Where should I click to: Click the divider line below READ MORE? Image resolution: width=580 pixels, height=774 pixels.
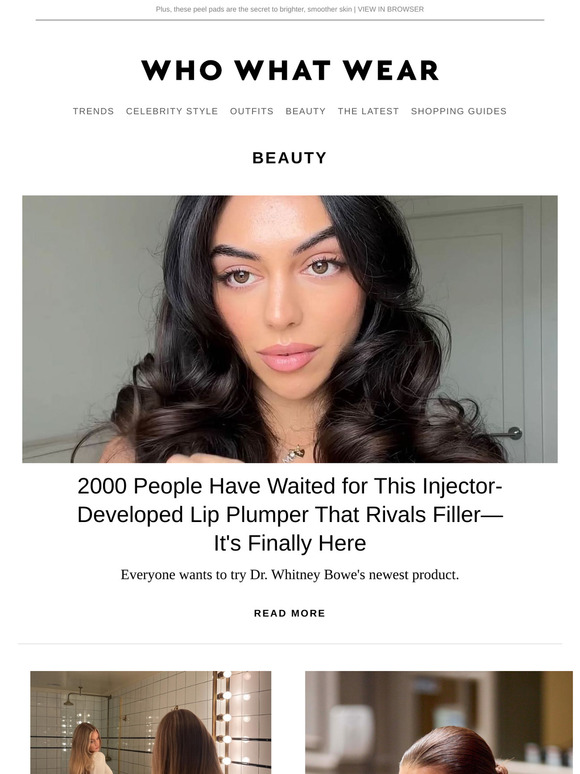pos(290,644)
